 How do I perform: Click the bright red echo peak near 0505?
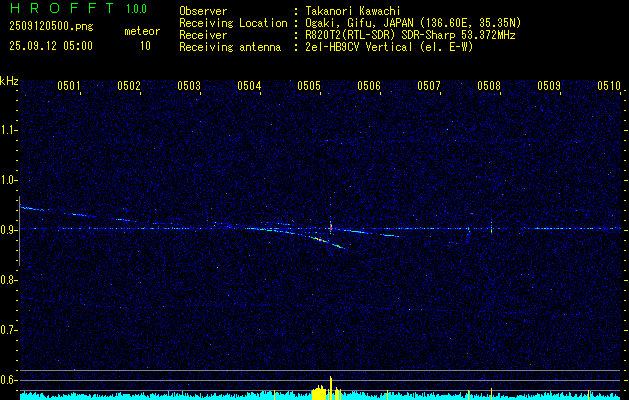coord(331,227)
